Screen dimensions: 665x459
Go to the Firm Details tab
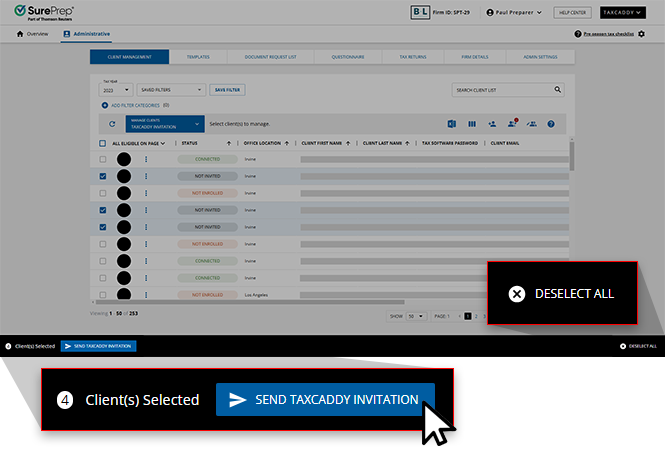pyautogui.click(x=475, y=57)
